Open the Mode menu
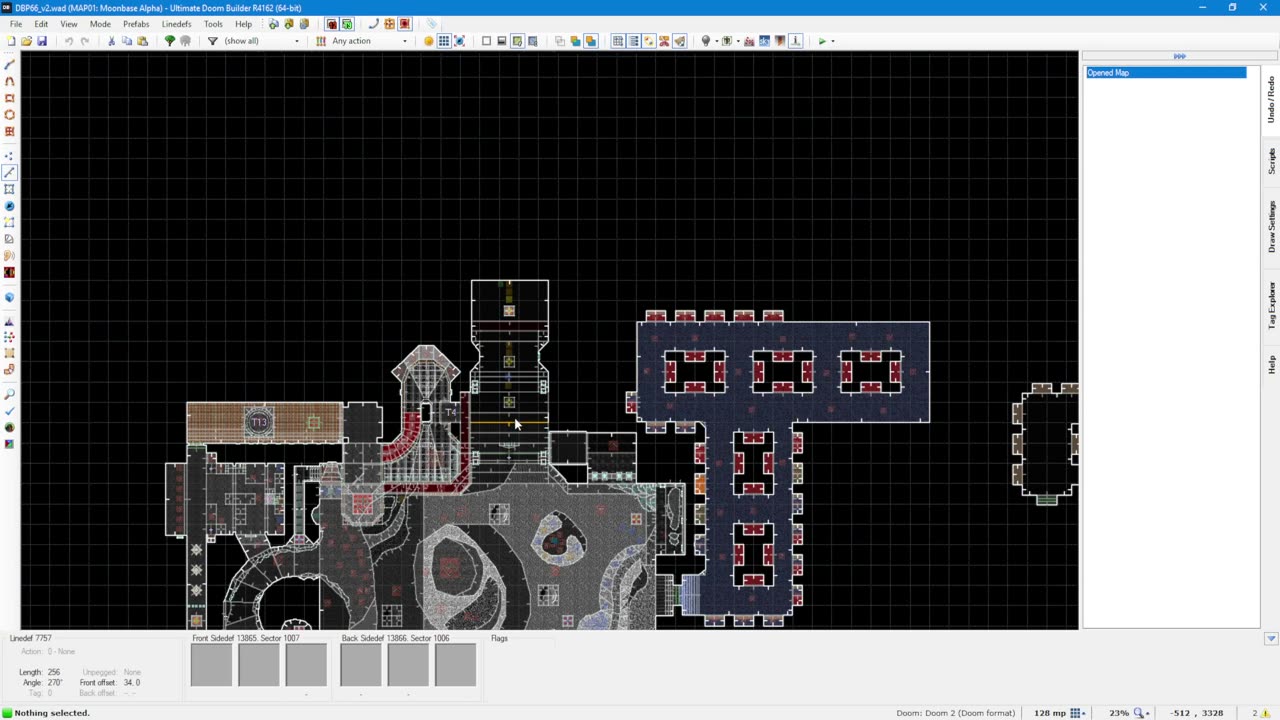Screen dimensions: 1280x720 (x=100, y=24)
